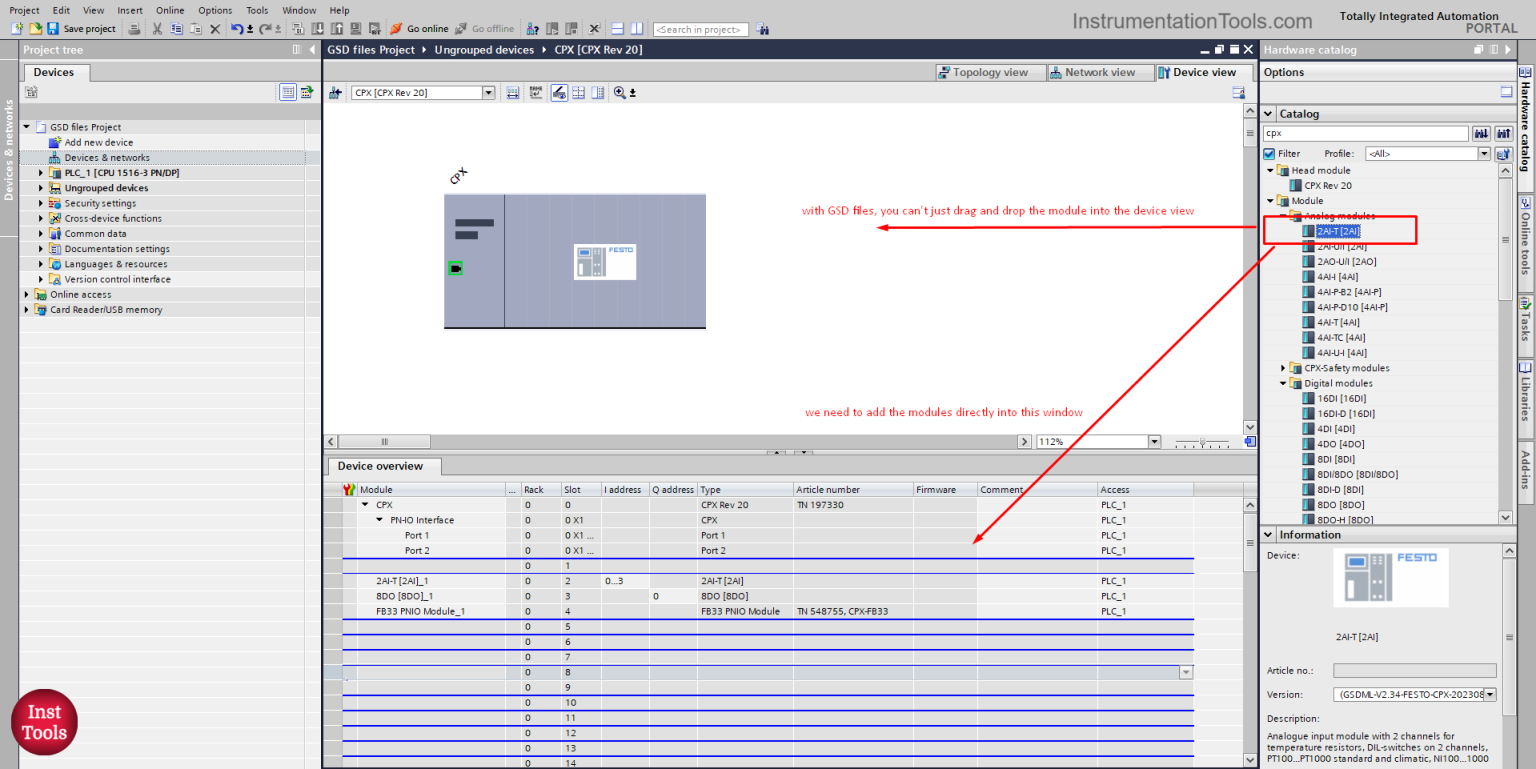
Task: Open the zoom level dropdown showing 112%
Action: pyautogui.click(x=1154, y=440)
